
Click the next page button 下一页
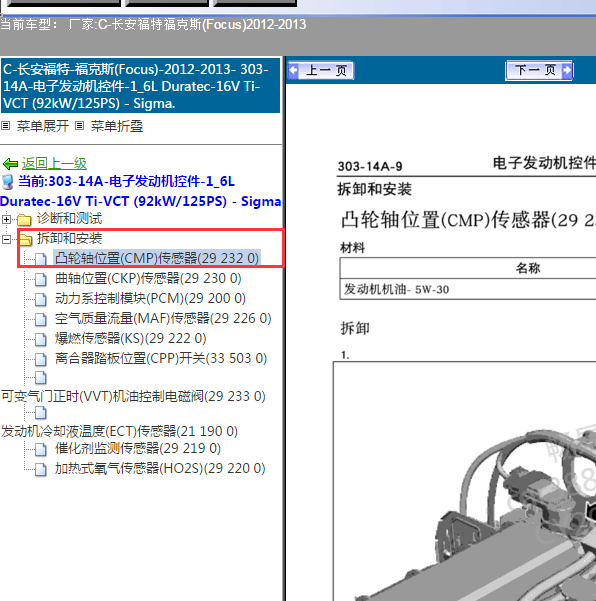pyautogui.click(x=539, y=70)
